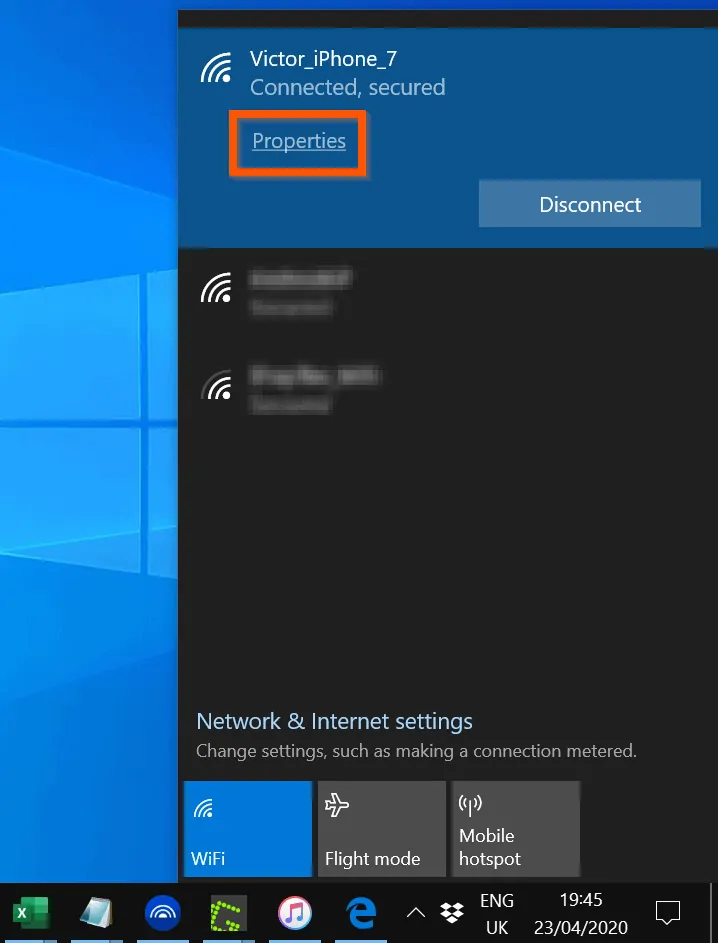Image resolution: width=718 pixels, height=943 pixels.
Task: Open Properties link for Victor_iPhone_7
Action: click(x=298, y=141)
